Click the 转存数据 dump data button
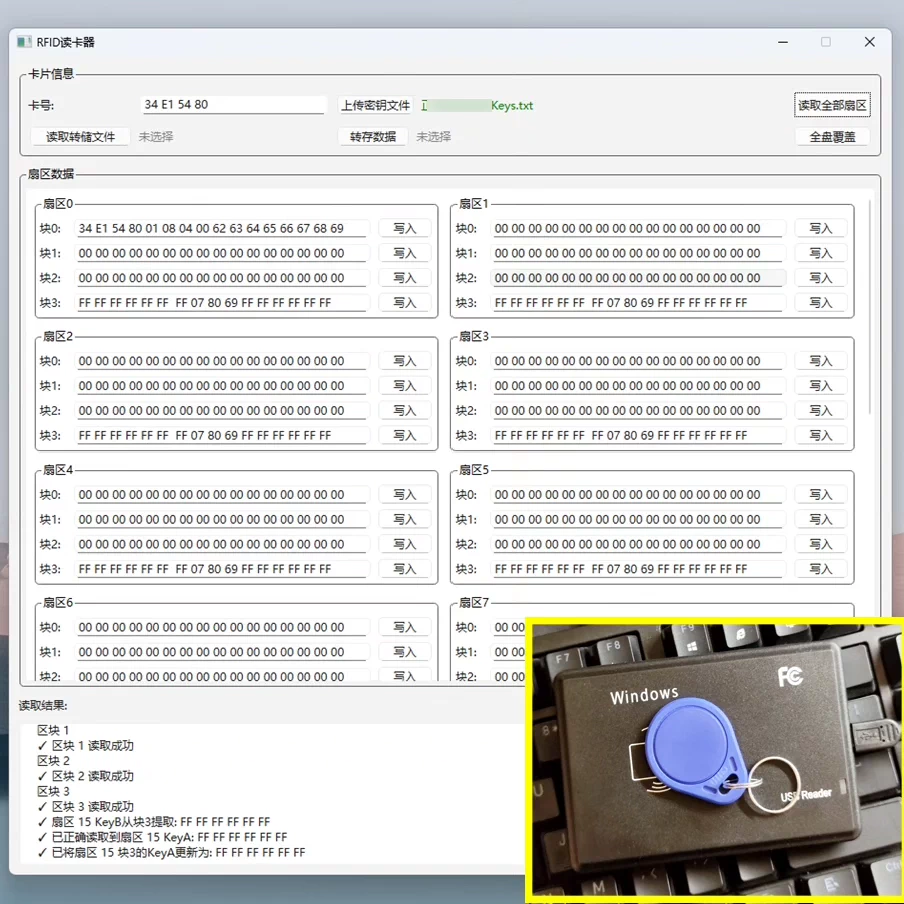The height and width of the screenshot is (904, 904). tap(370, 137)
